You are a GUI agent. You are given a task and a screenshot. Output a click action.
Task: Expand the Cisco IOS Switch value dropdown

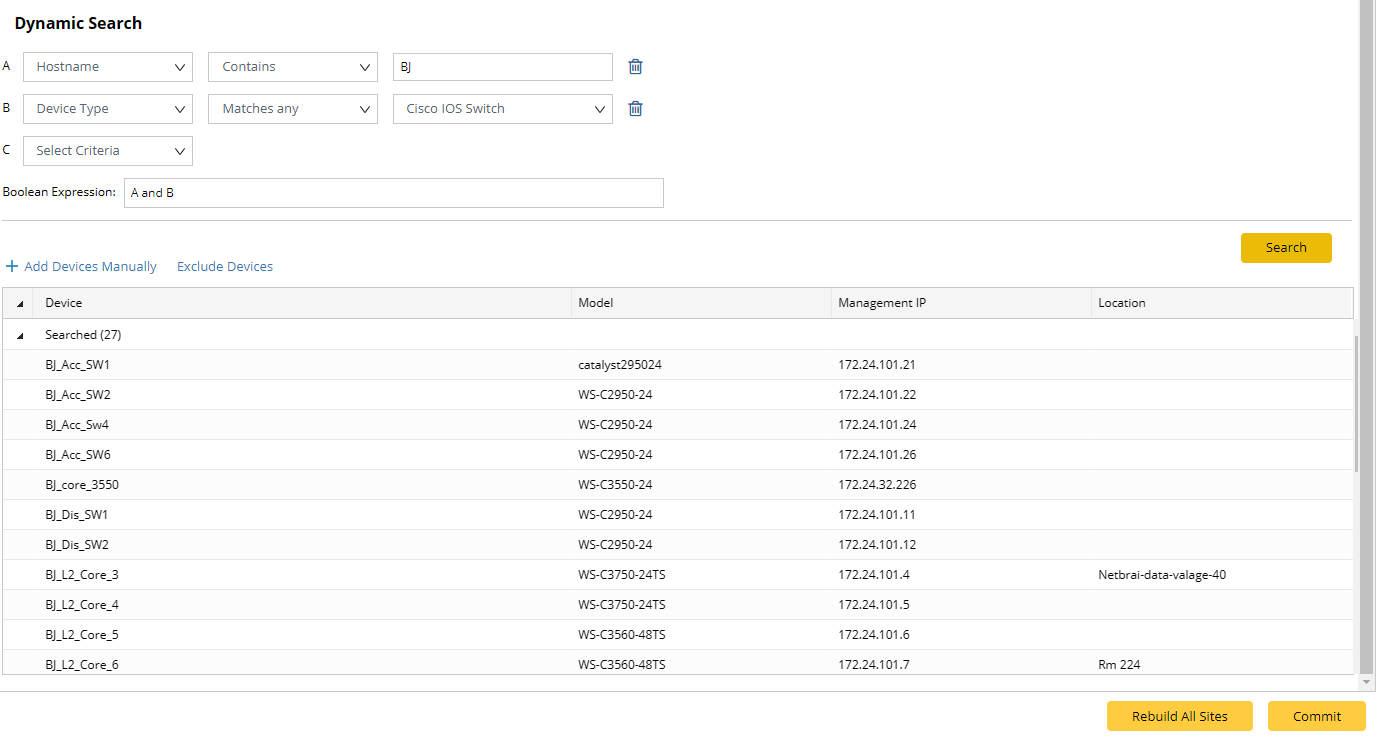[x=503, y=109]
